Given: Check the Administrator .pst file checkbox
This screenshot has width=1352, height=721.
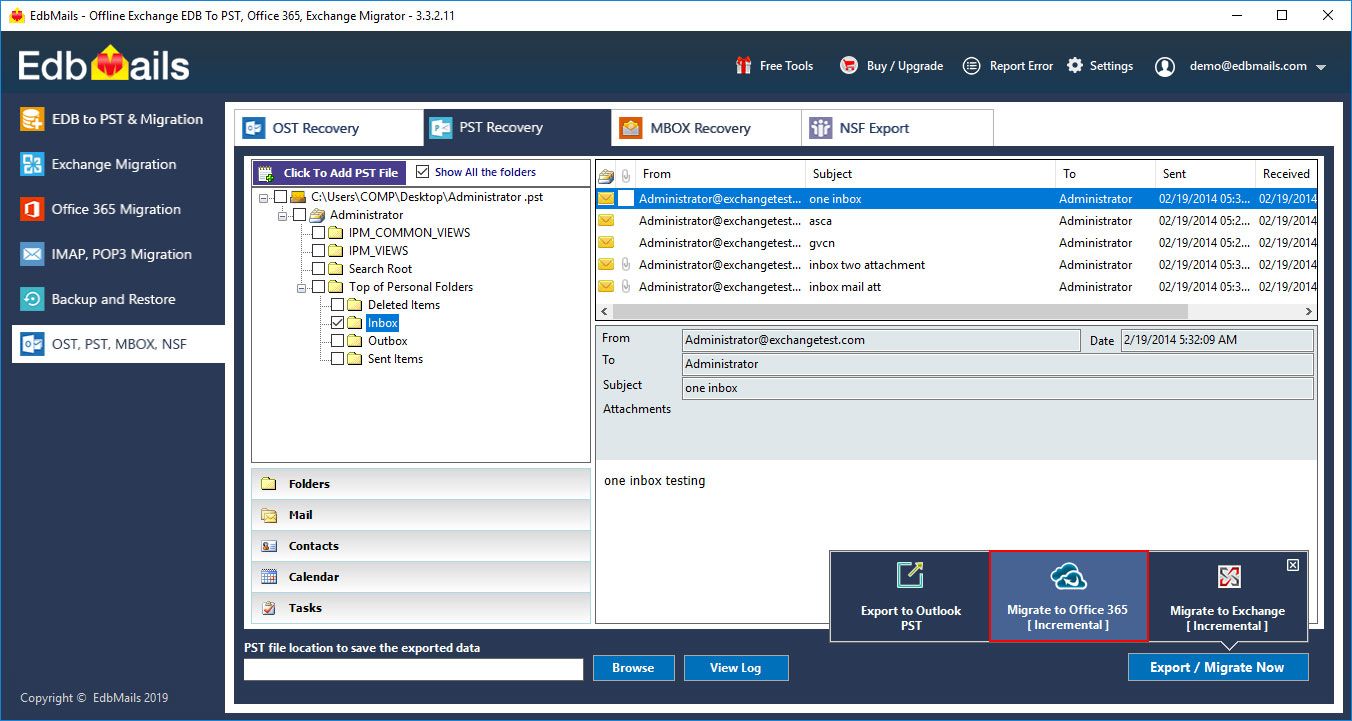Looking at the screenshot, I should [x=280, y=197].
